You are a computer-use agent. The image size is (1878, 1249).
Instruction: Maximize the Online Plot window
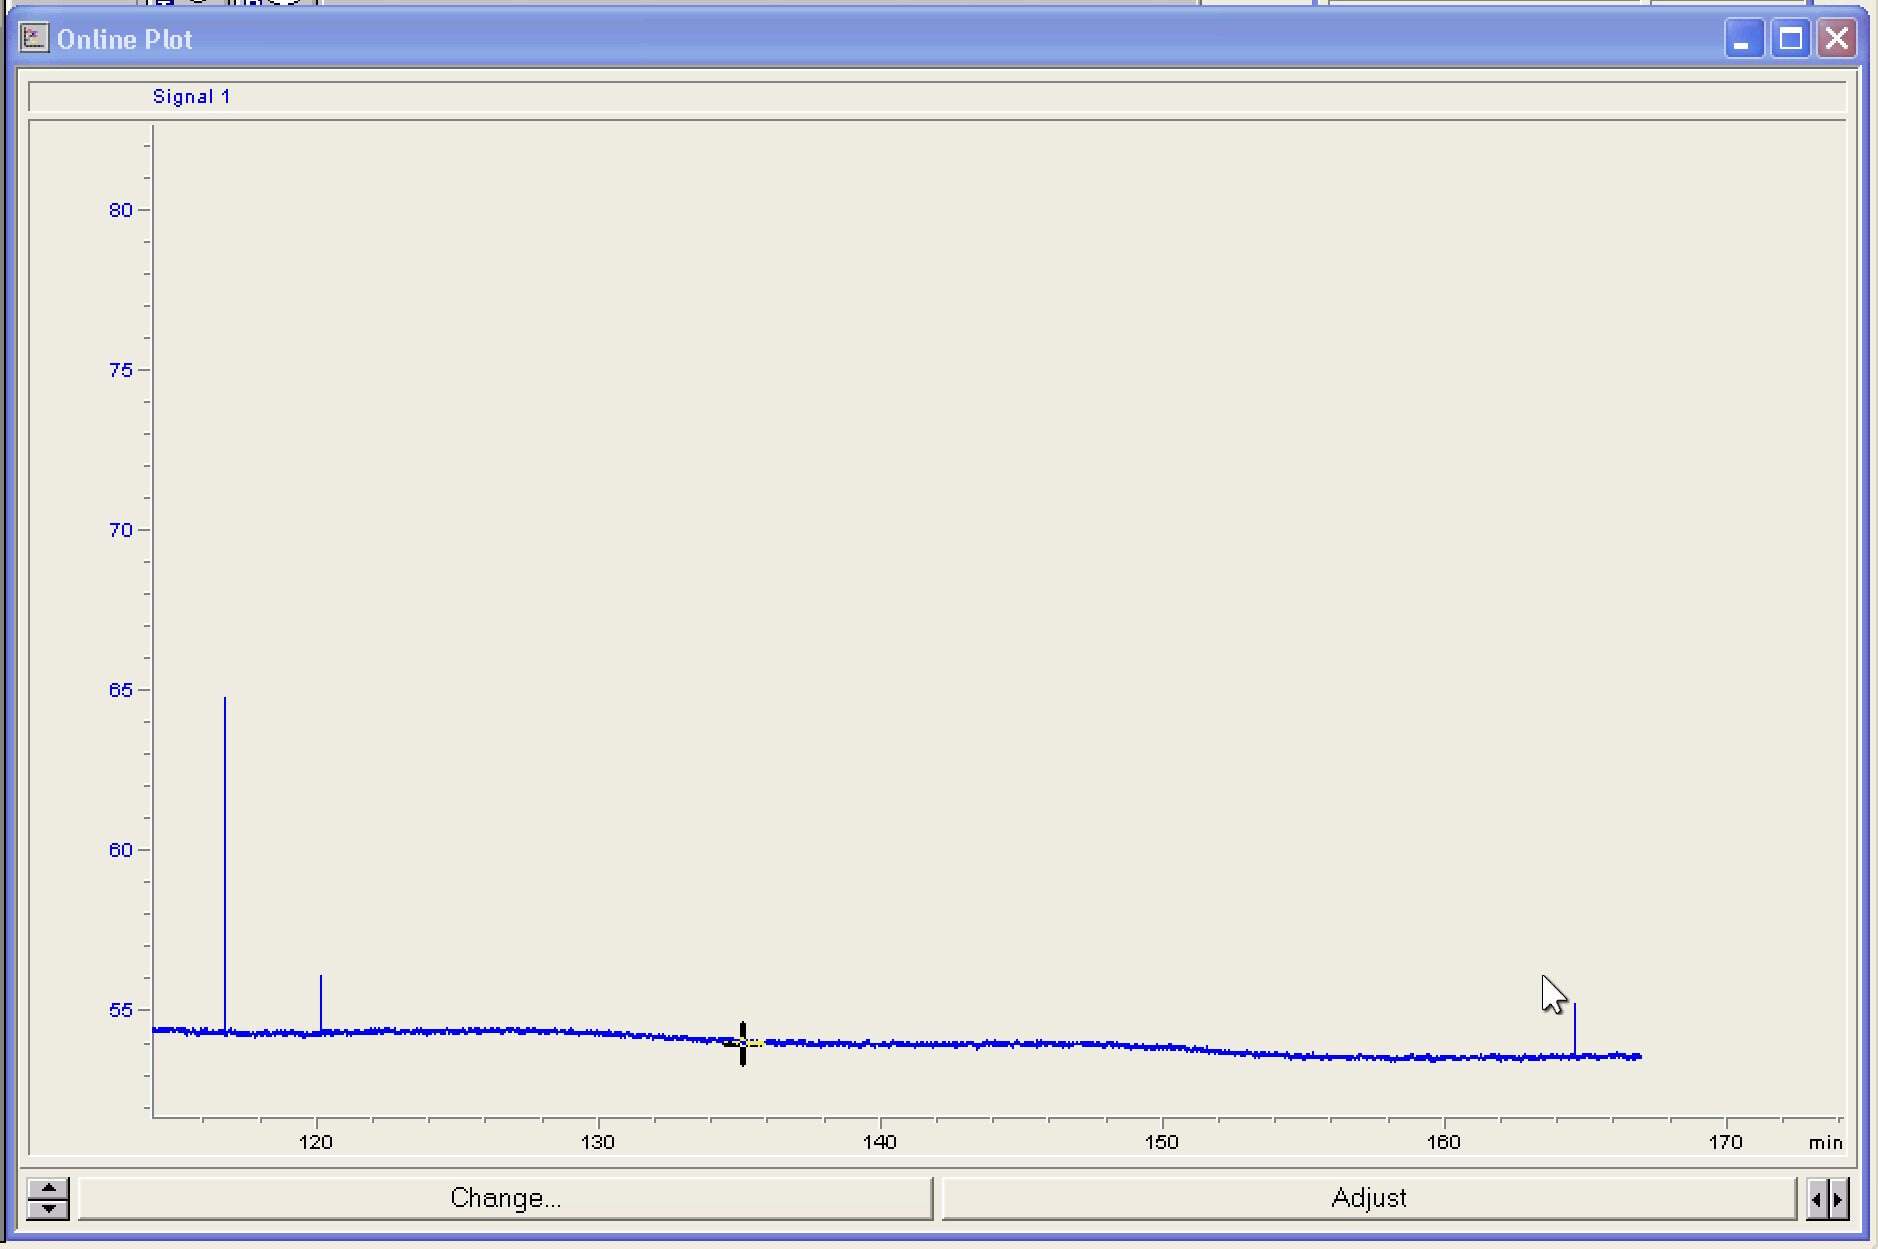(1790, 39)
